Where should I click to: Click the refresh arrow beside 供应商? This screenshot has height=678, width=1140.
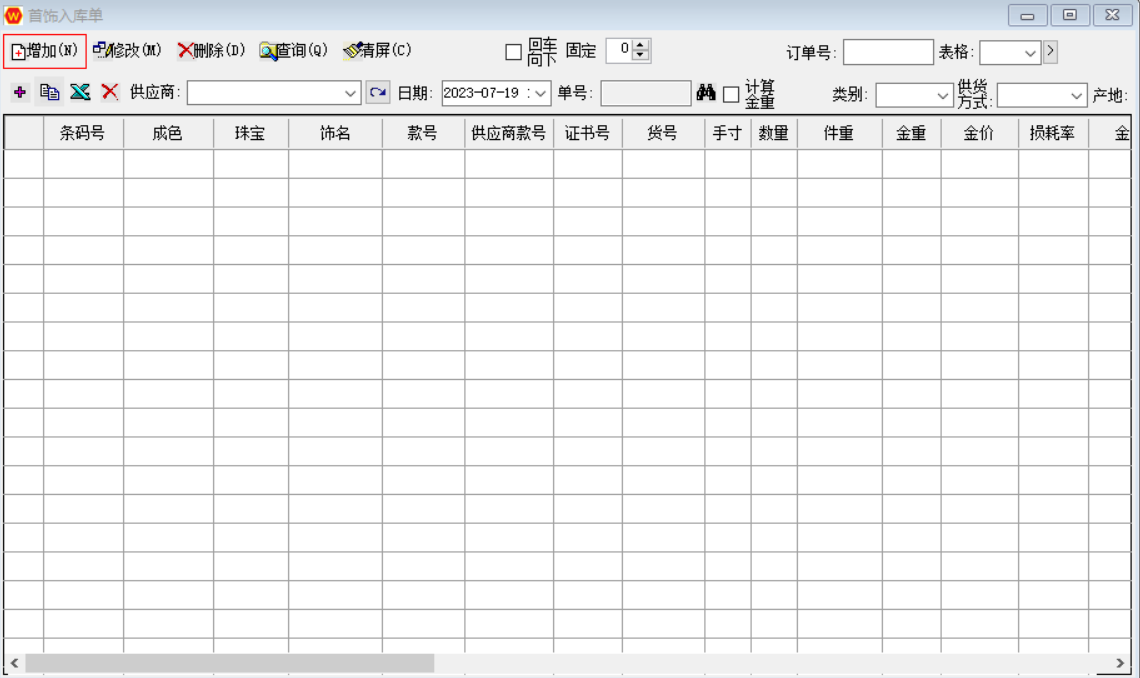[377, 93]
